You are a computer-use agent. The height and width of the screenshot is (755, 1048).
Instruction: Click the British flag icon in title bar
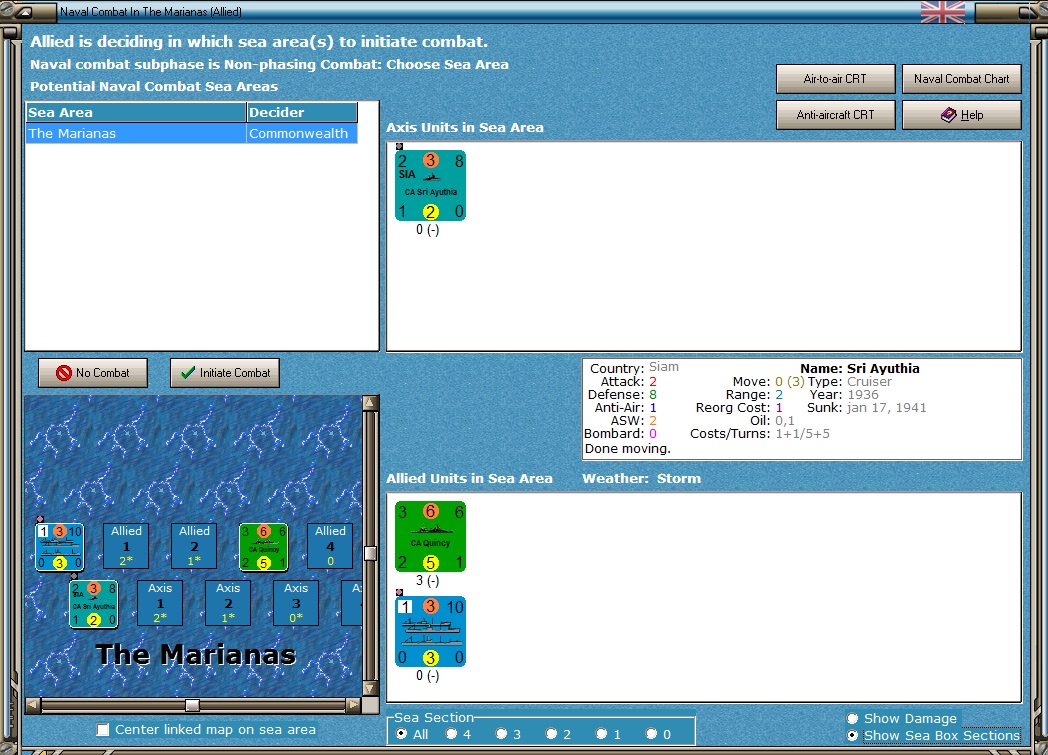(x=942, y=11)
